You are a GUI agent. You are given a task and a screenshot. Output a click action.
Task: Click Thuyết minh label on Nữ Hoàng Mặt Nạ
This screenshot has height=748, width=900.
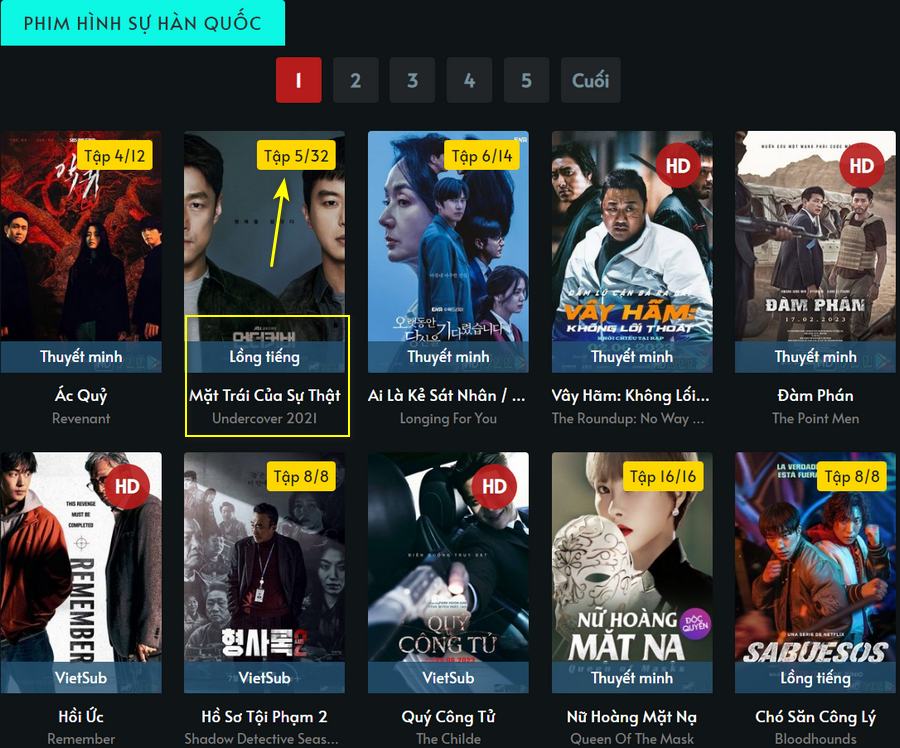[x=632, y=678]
